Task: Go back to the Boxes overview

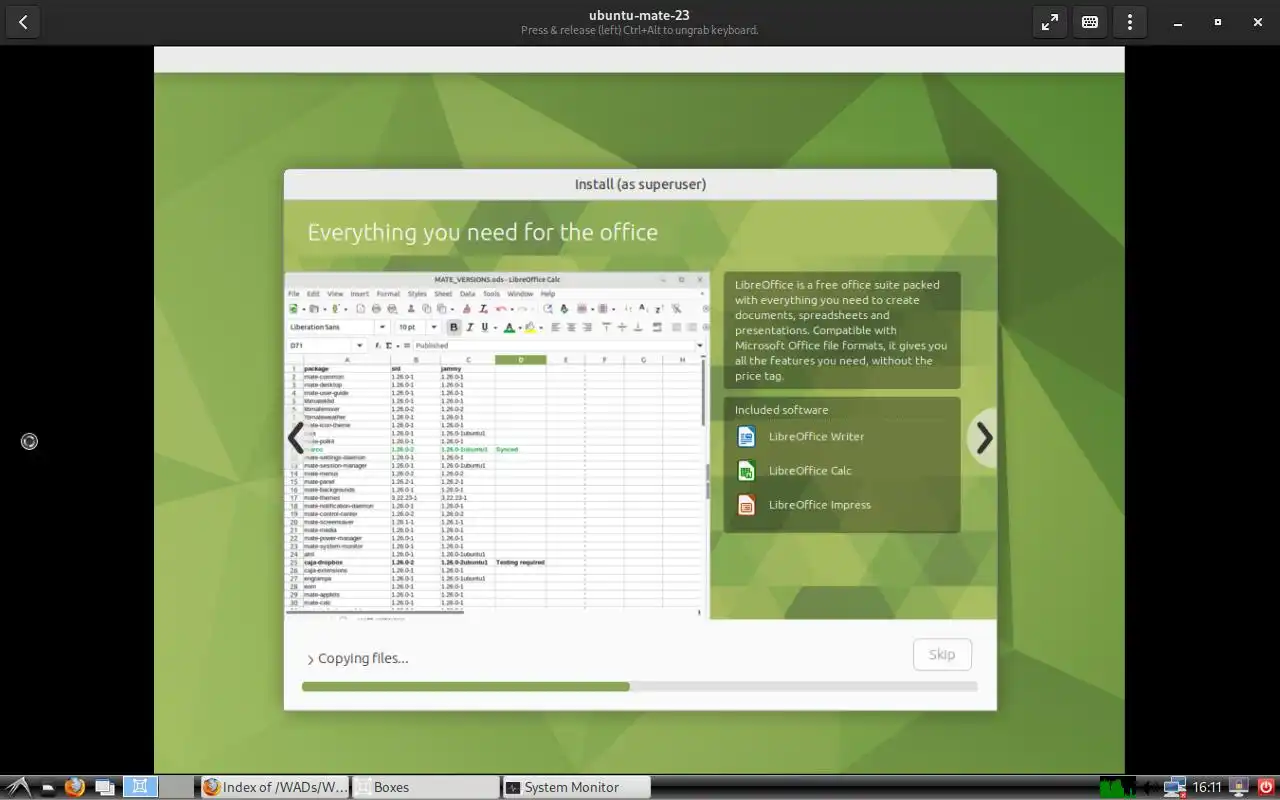Action: [x=23, y=22]
